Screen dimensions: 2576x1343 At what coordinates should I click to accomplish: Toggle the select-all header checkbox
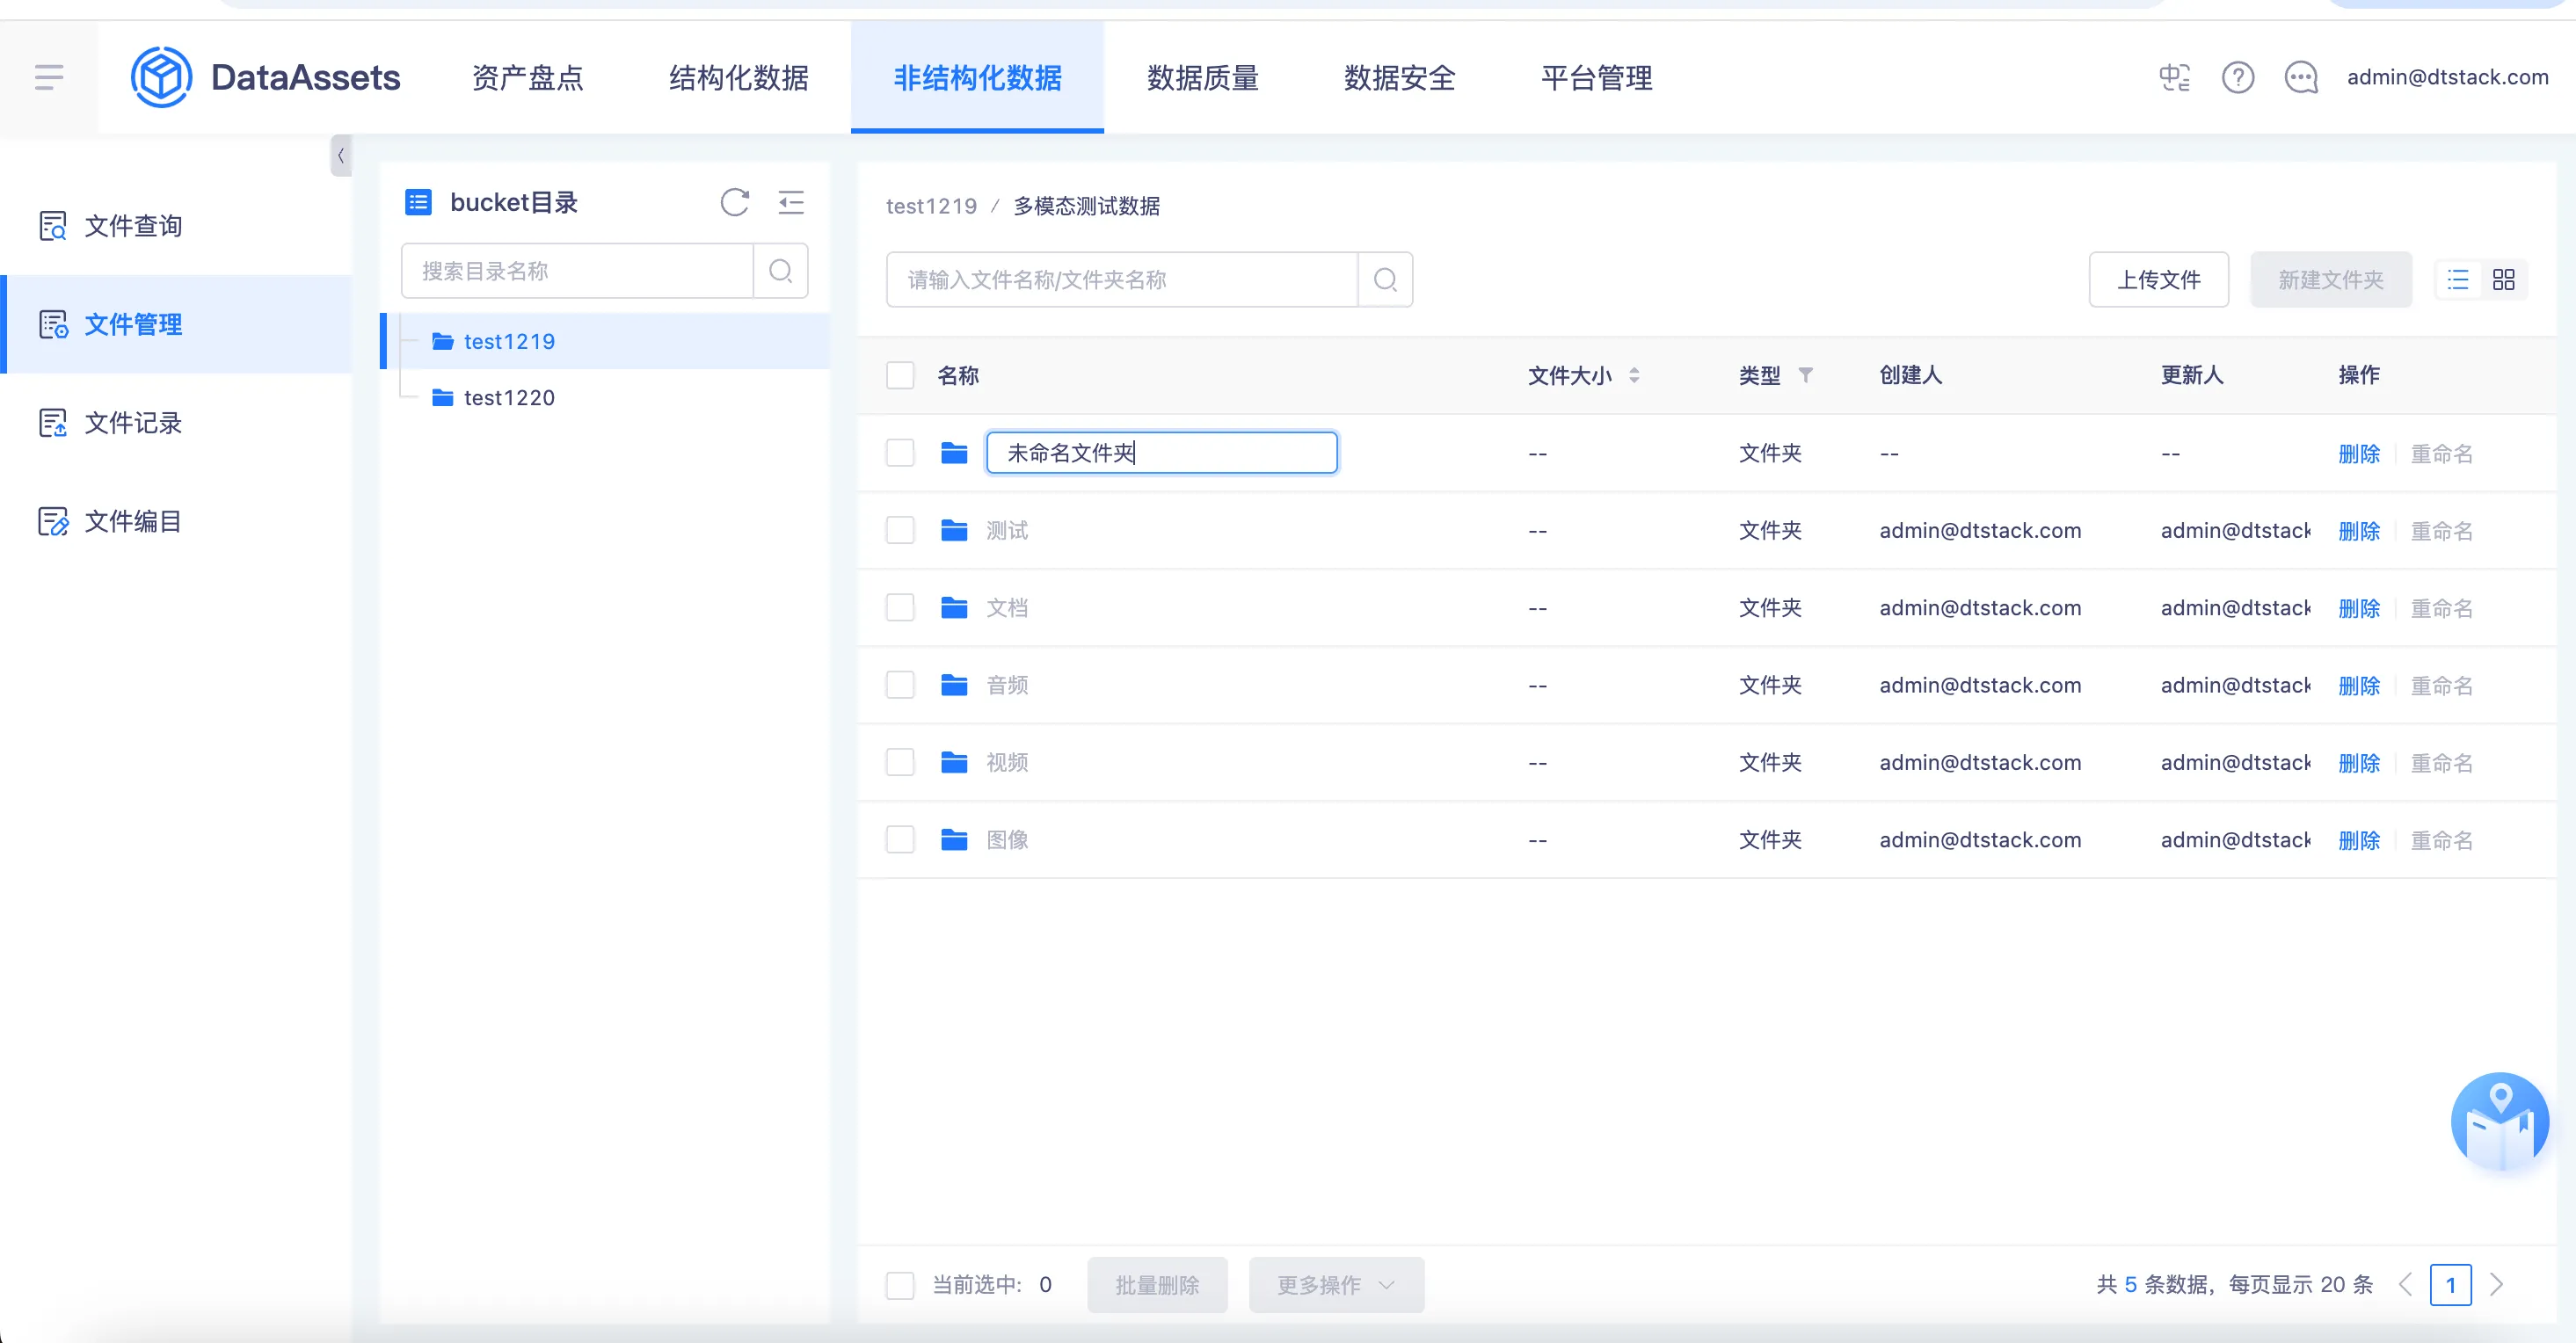tap(900, 375)
